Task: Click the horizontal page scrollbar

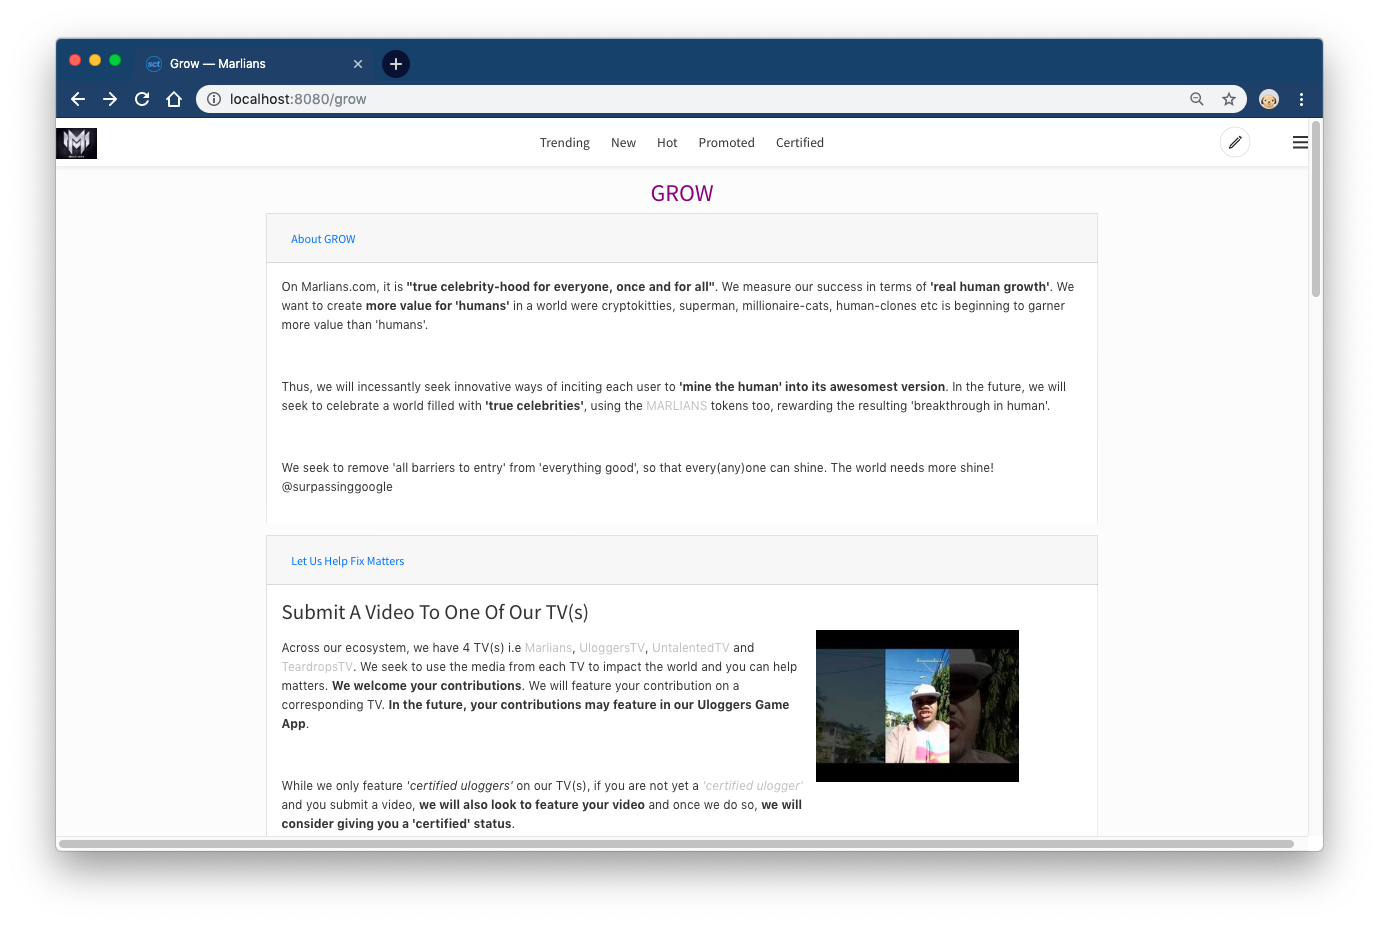Action: pos(676,844)
